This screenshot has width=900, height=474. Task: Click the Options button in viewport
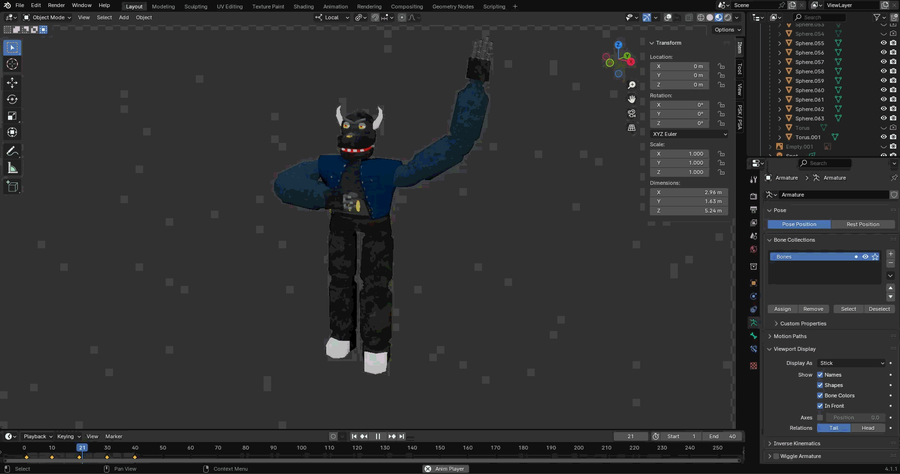click(x=727, y=30)
